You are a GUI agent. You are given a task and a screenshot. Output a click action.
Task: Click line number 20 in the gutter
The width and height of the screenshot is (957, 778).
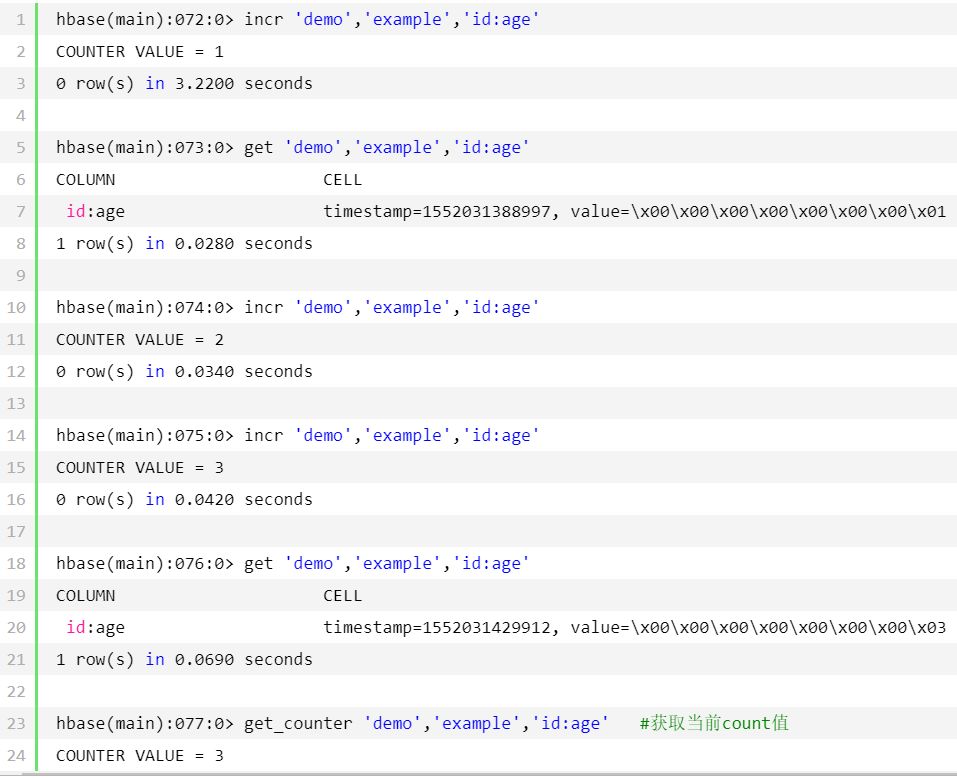click(x=17, y=627)
